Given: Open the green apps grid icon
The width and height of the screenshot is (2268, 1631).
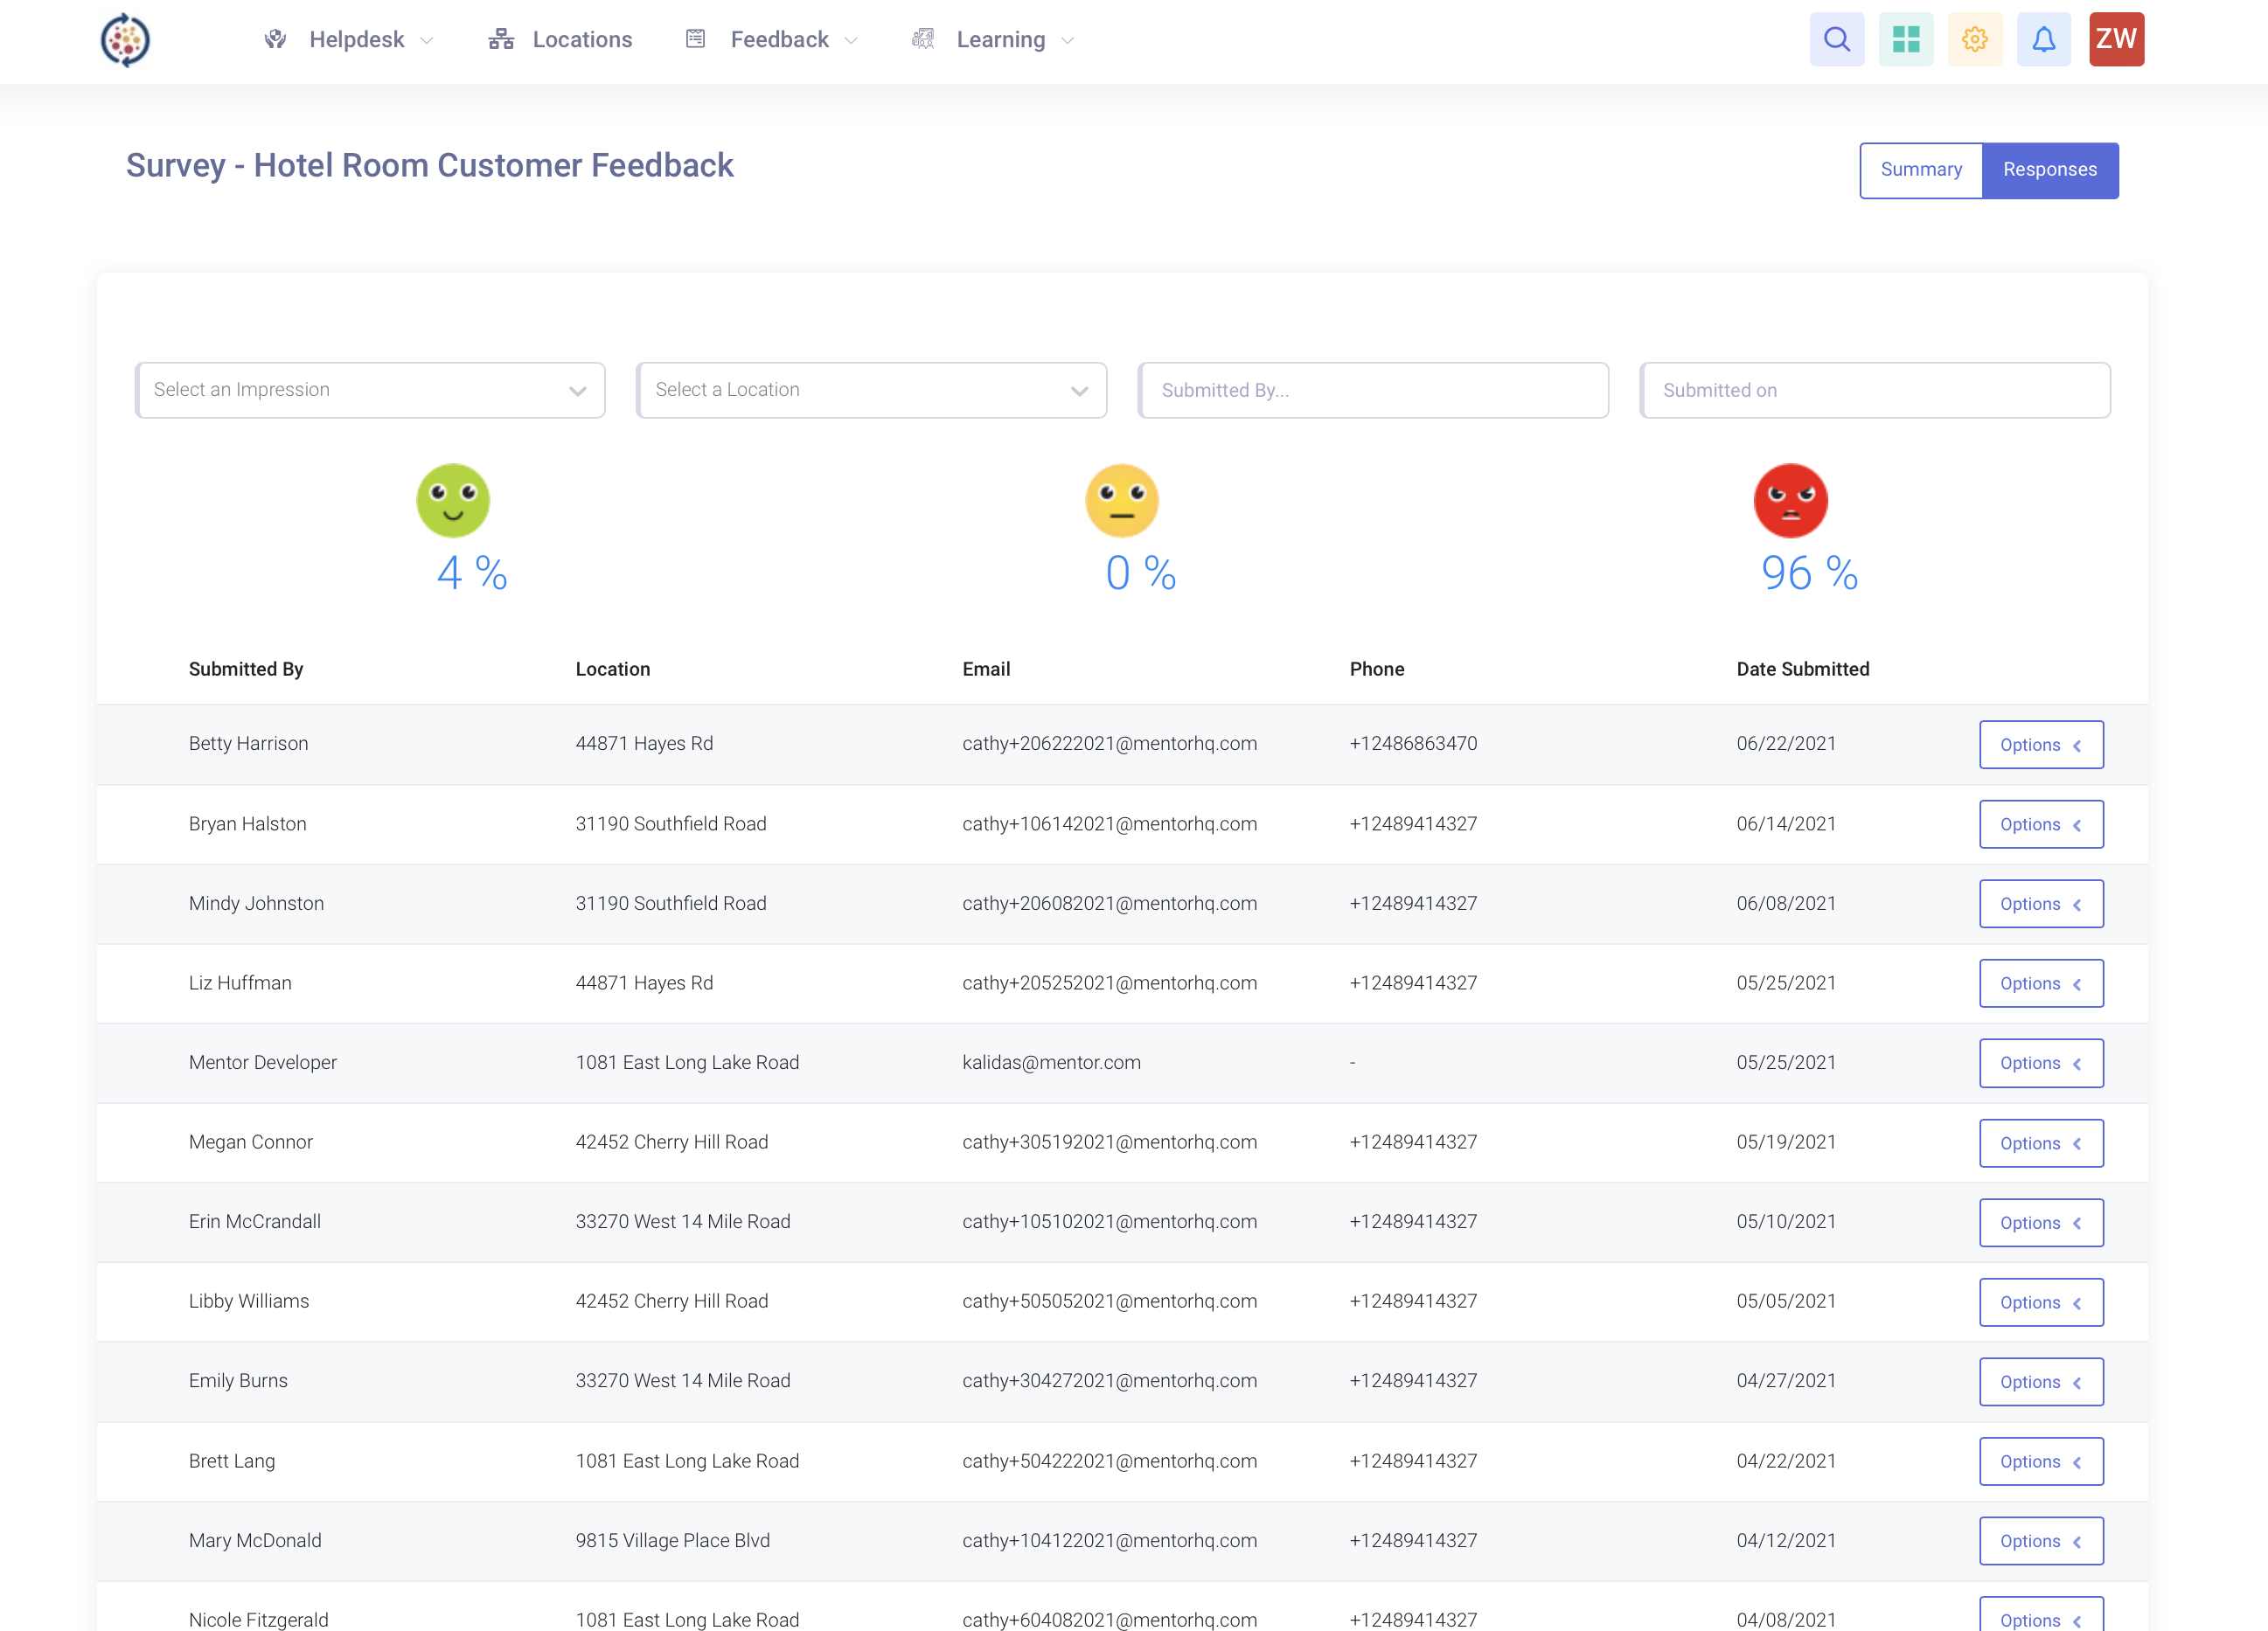Looking at the screenshot, I should [x=1906, y=39].
